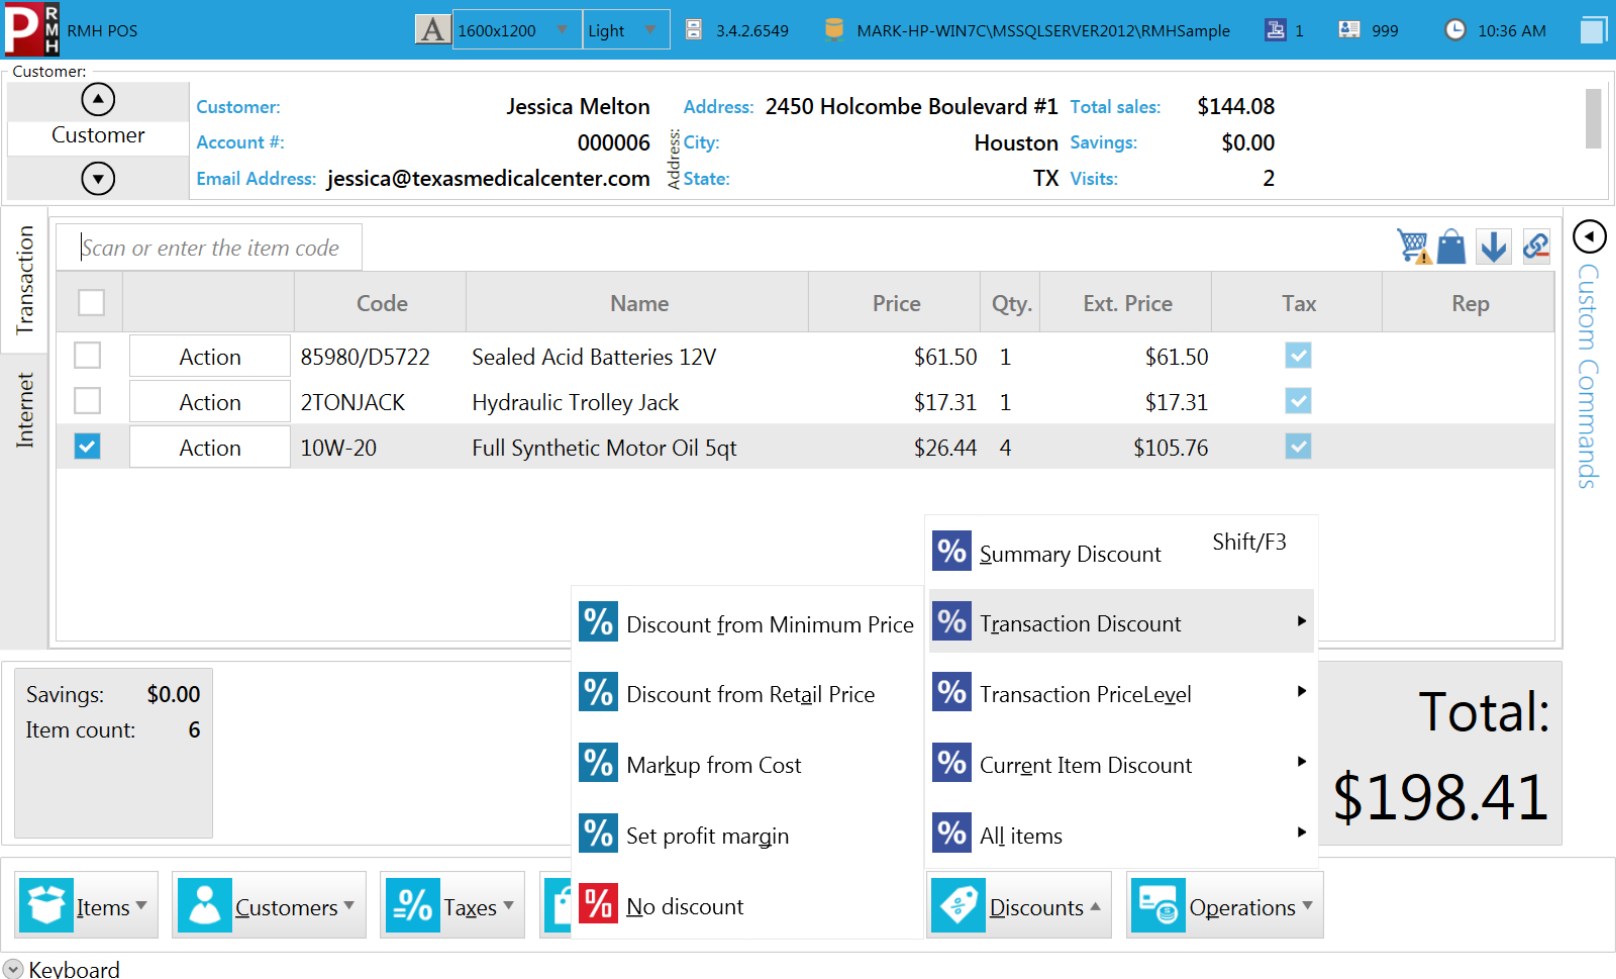Choose the Summary Discount menu item
Screen dimensions: 1616x979
1069,554
